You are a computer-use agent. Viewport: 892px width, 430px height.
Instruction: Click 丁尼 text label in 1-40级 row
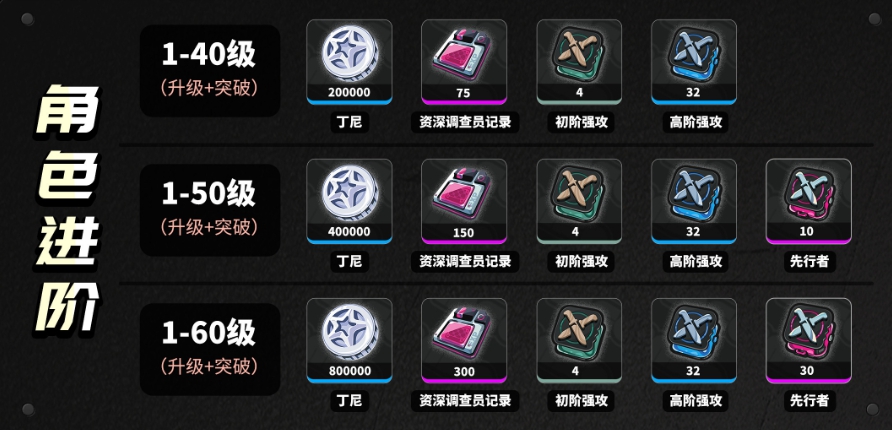click(x=349, y=122)
